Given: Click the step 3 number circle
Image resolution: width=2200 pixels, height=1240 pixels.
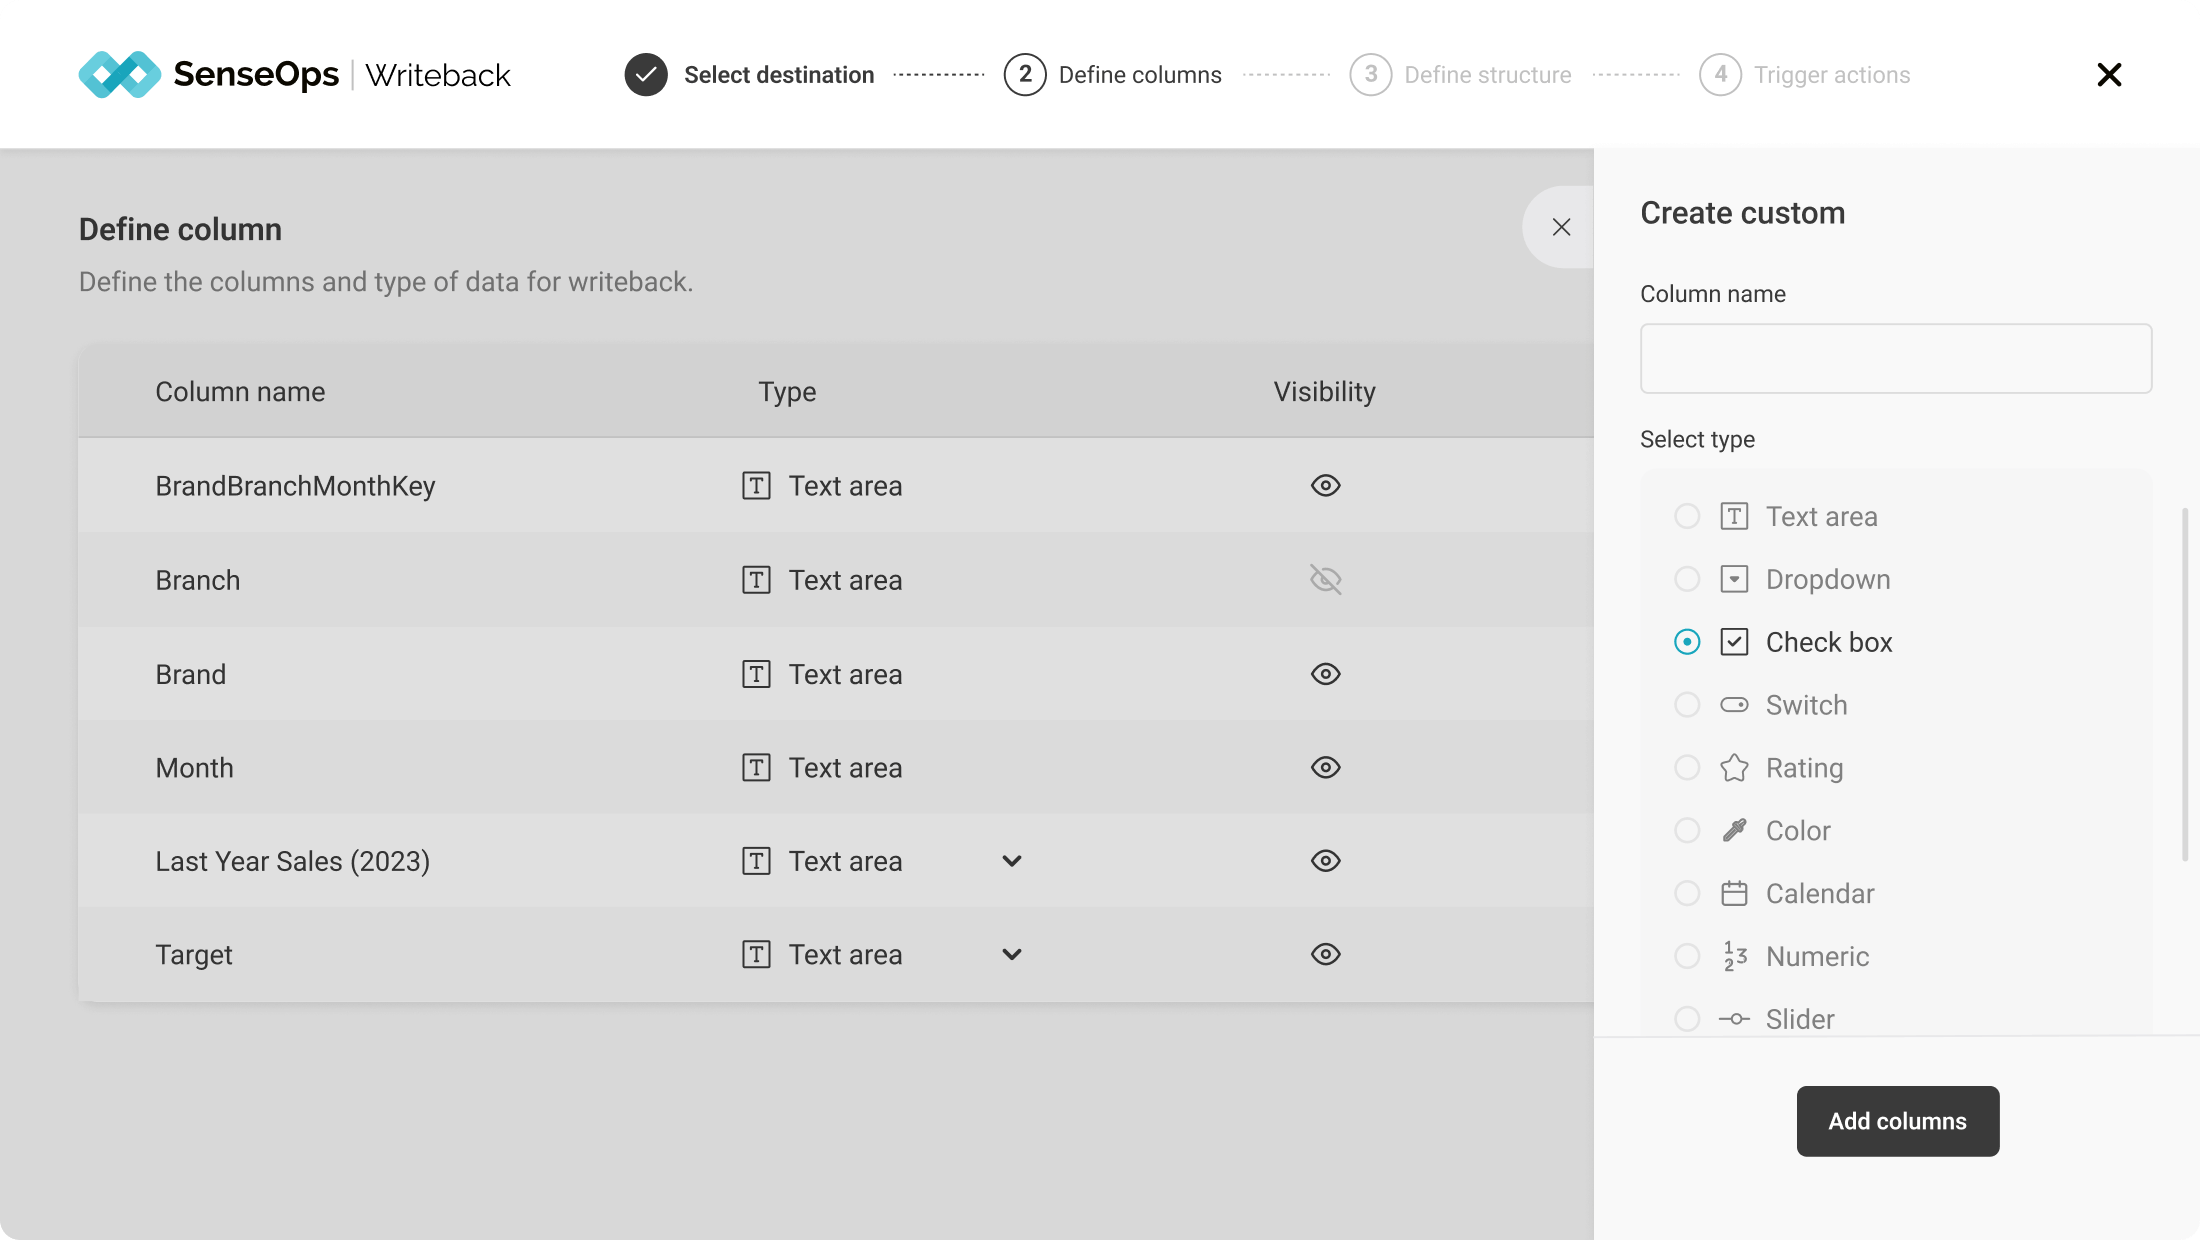Looking at the screenshot, I should coord(1371,75).
